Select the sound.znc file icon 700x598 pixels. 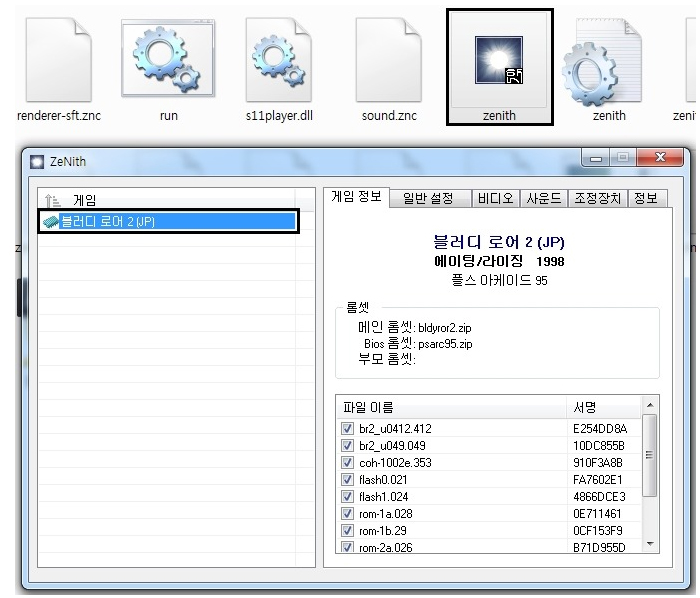coord(389,60)
